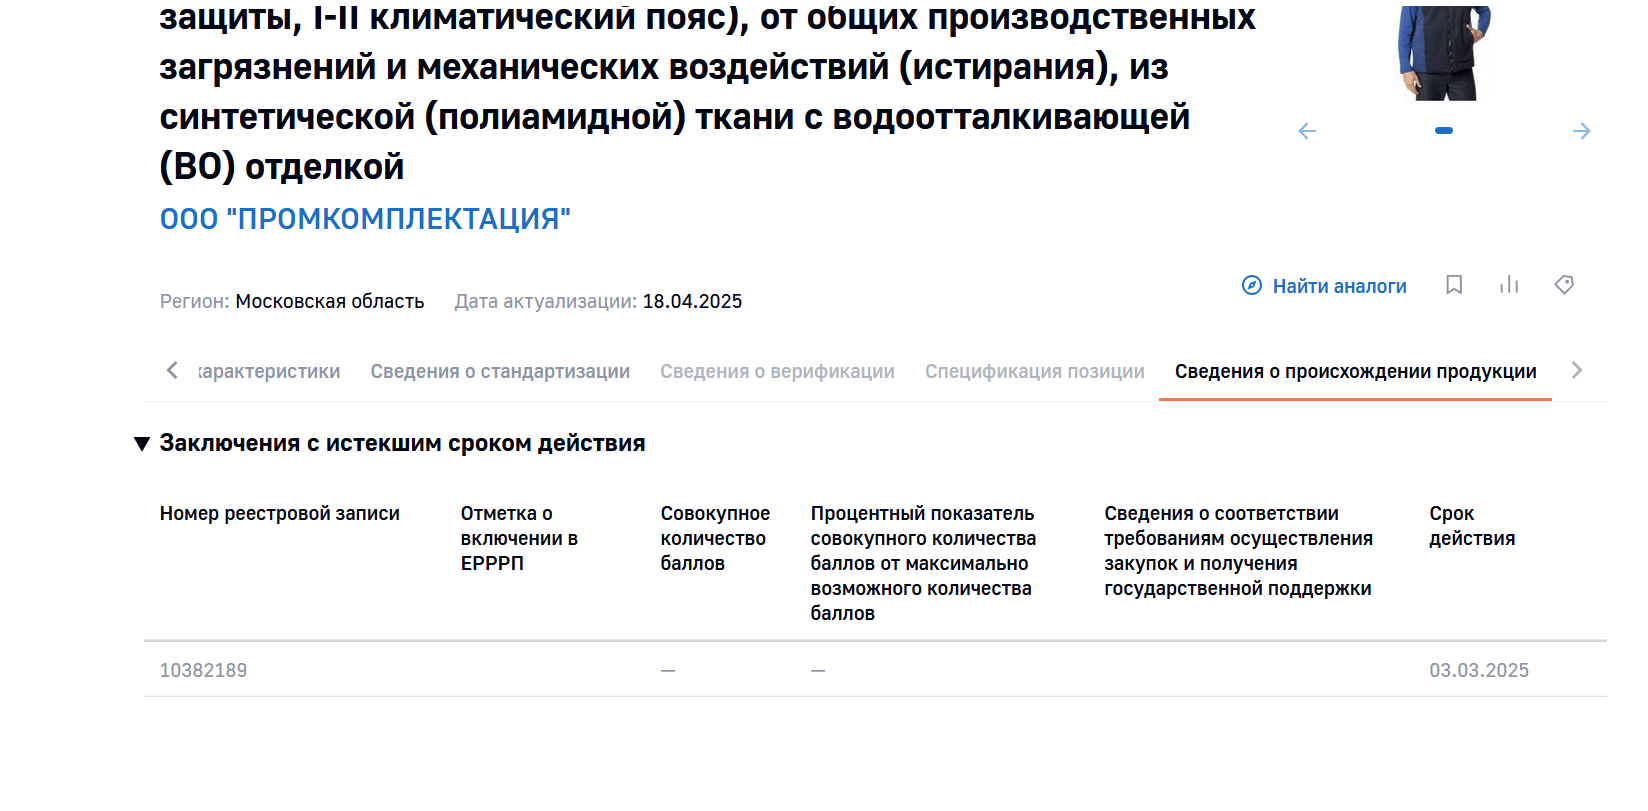This screenshot has width=1648, height=811.
Task: Open the product photo thumbnail
Action: point(1443,52)
